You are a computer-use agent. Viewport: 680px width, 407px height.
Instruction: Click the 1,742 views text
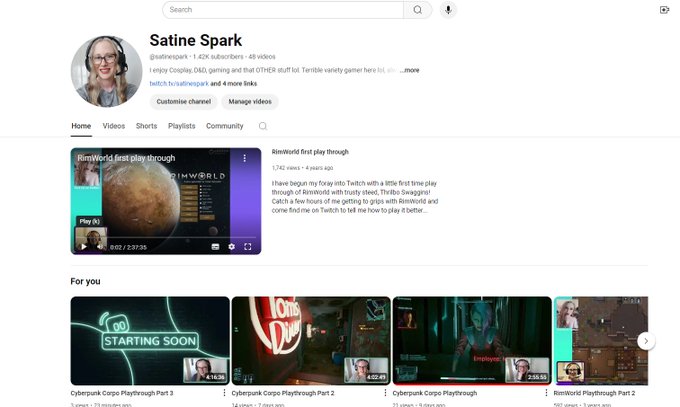tap(286, 168)
